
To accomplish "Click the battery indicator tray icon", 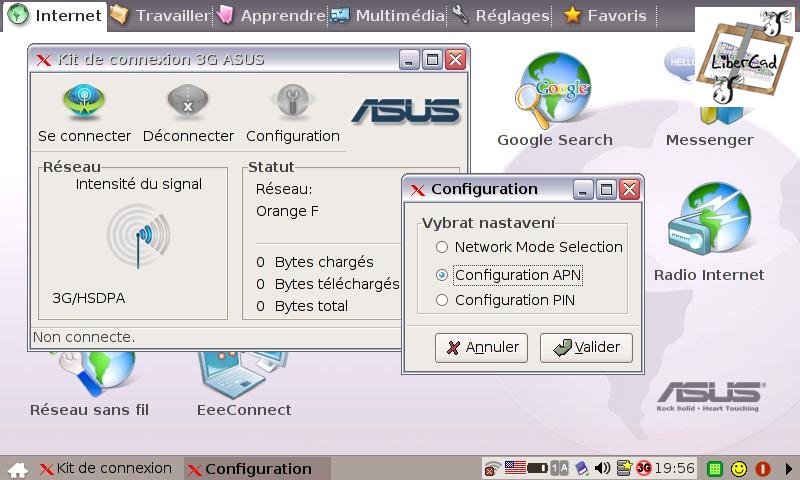I will [x=537, y=468].
